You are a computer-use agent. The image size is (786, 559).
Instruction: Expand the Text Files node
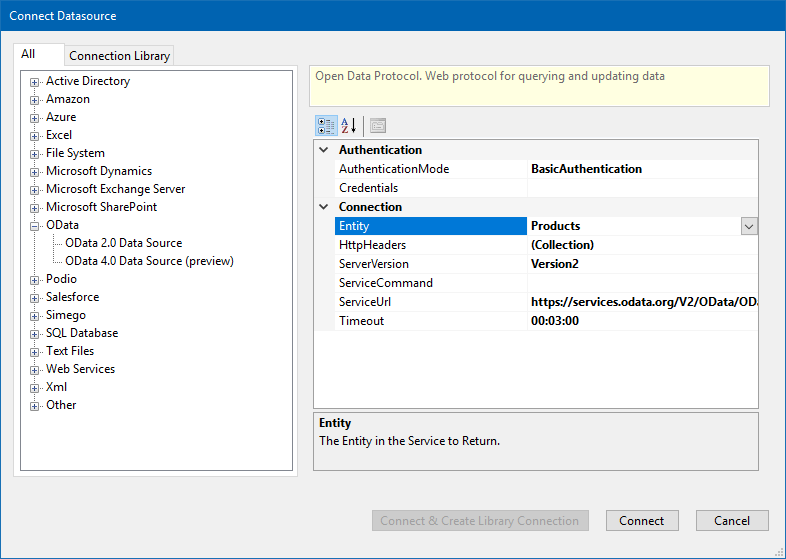click(34, 352)
